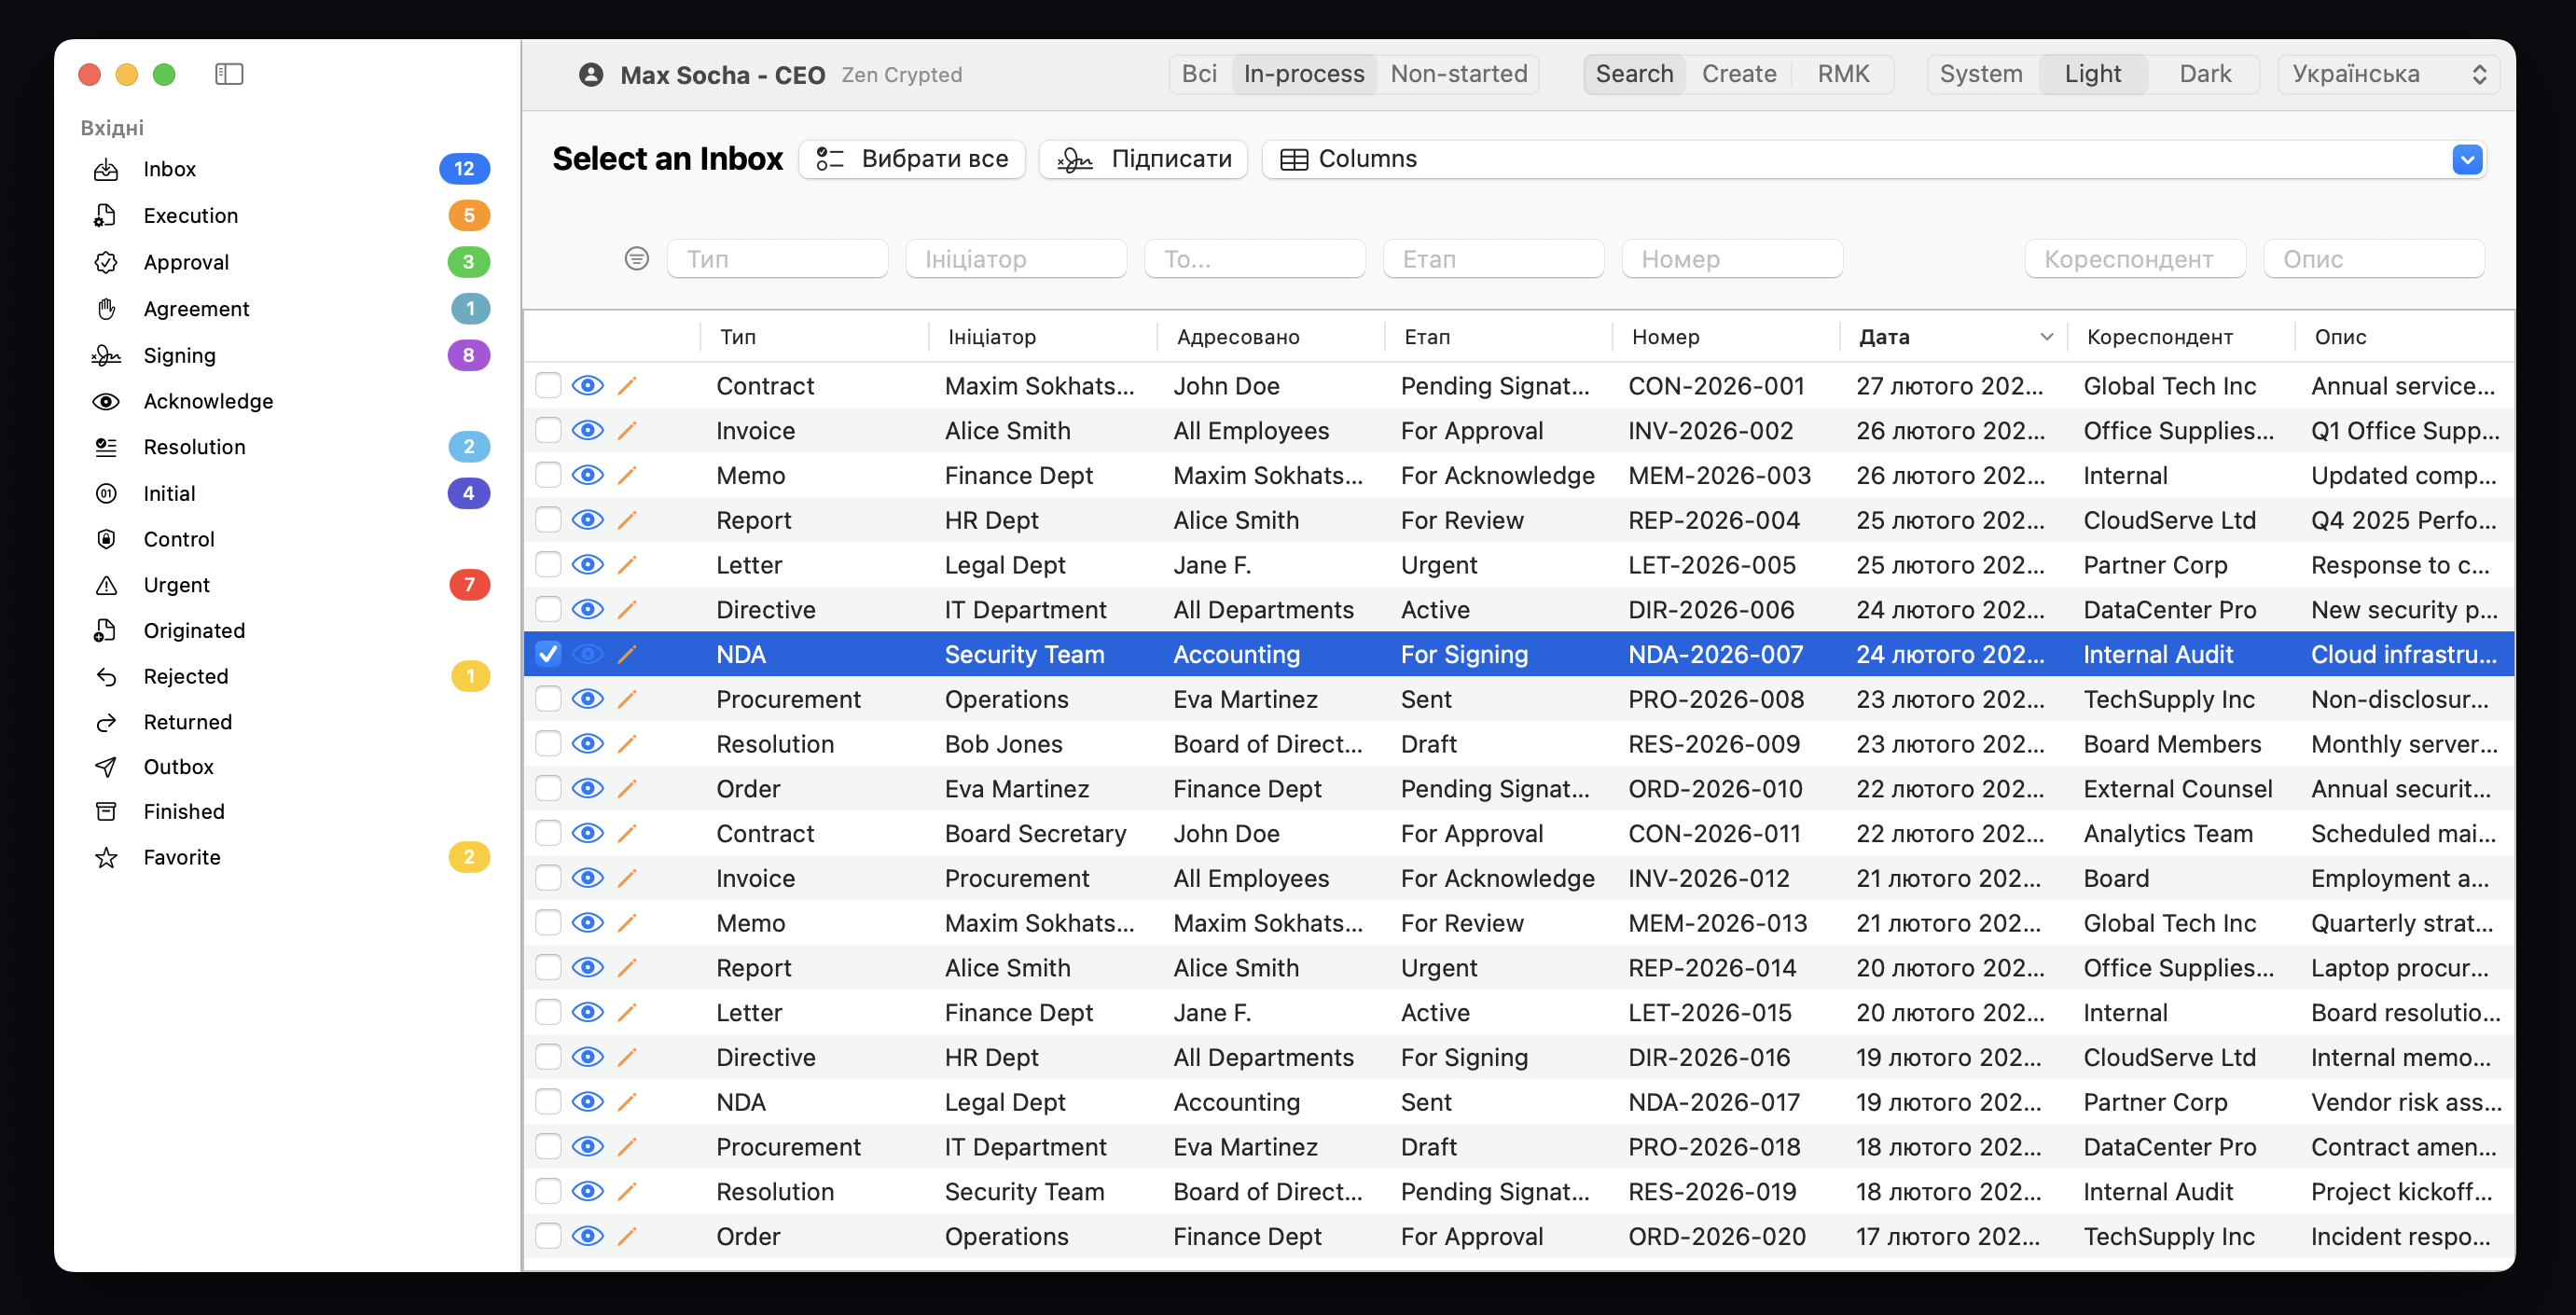The height and width of the screenshot is (1315, 2576).
Task: Click the Дата column sort chevron
Action: point(2046,337)
